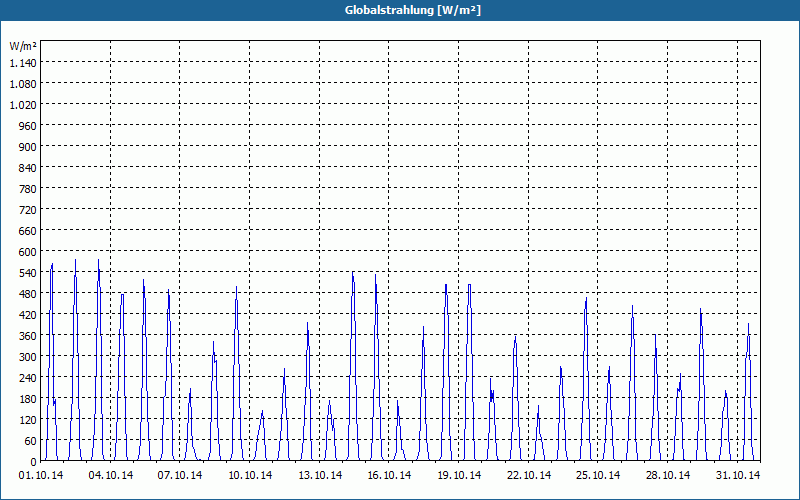Screen dimensions: 800x500
Task: Select the 16.10.14 date label
Action: 389,476
